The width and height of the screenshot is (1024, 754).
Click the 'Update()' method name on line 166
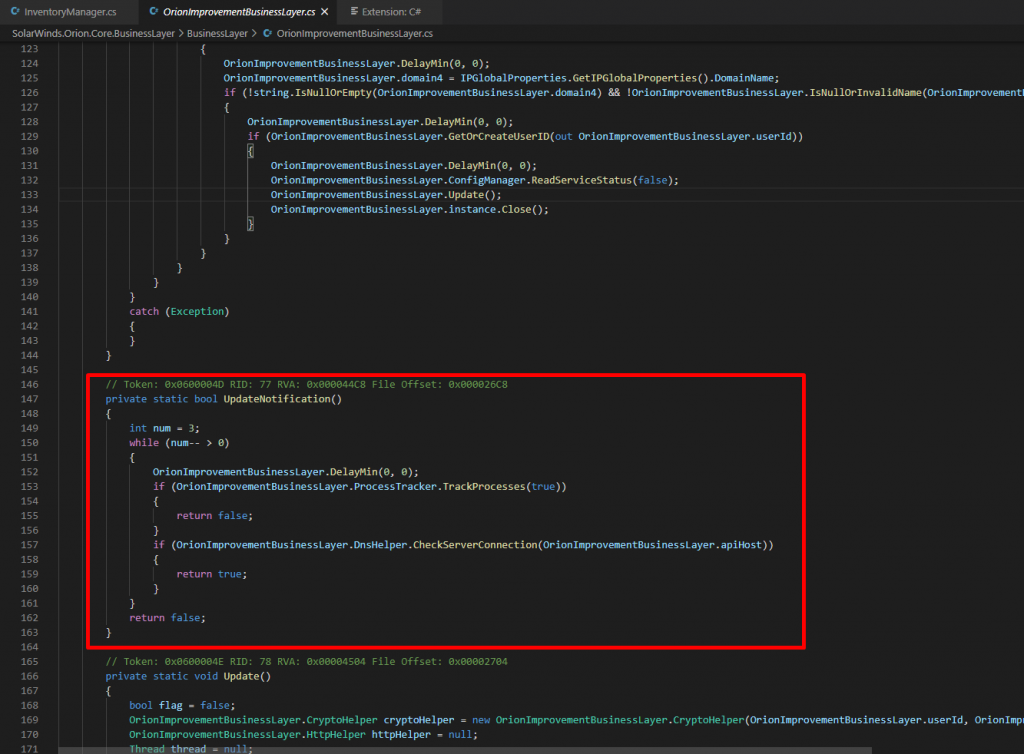click(247, 676)
